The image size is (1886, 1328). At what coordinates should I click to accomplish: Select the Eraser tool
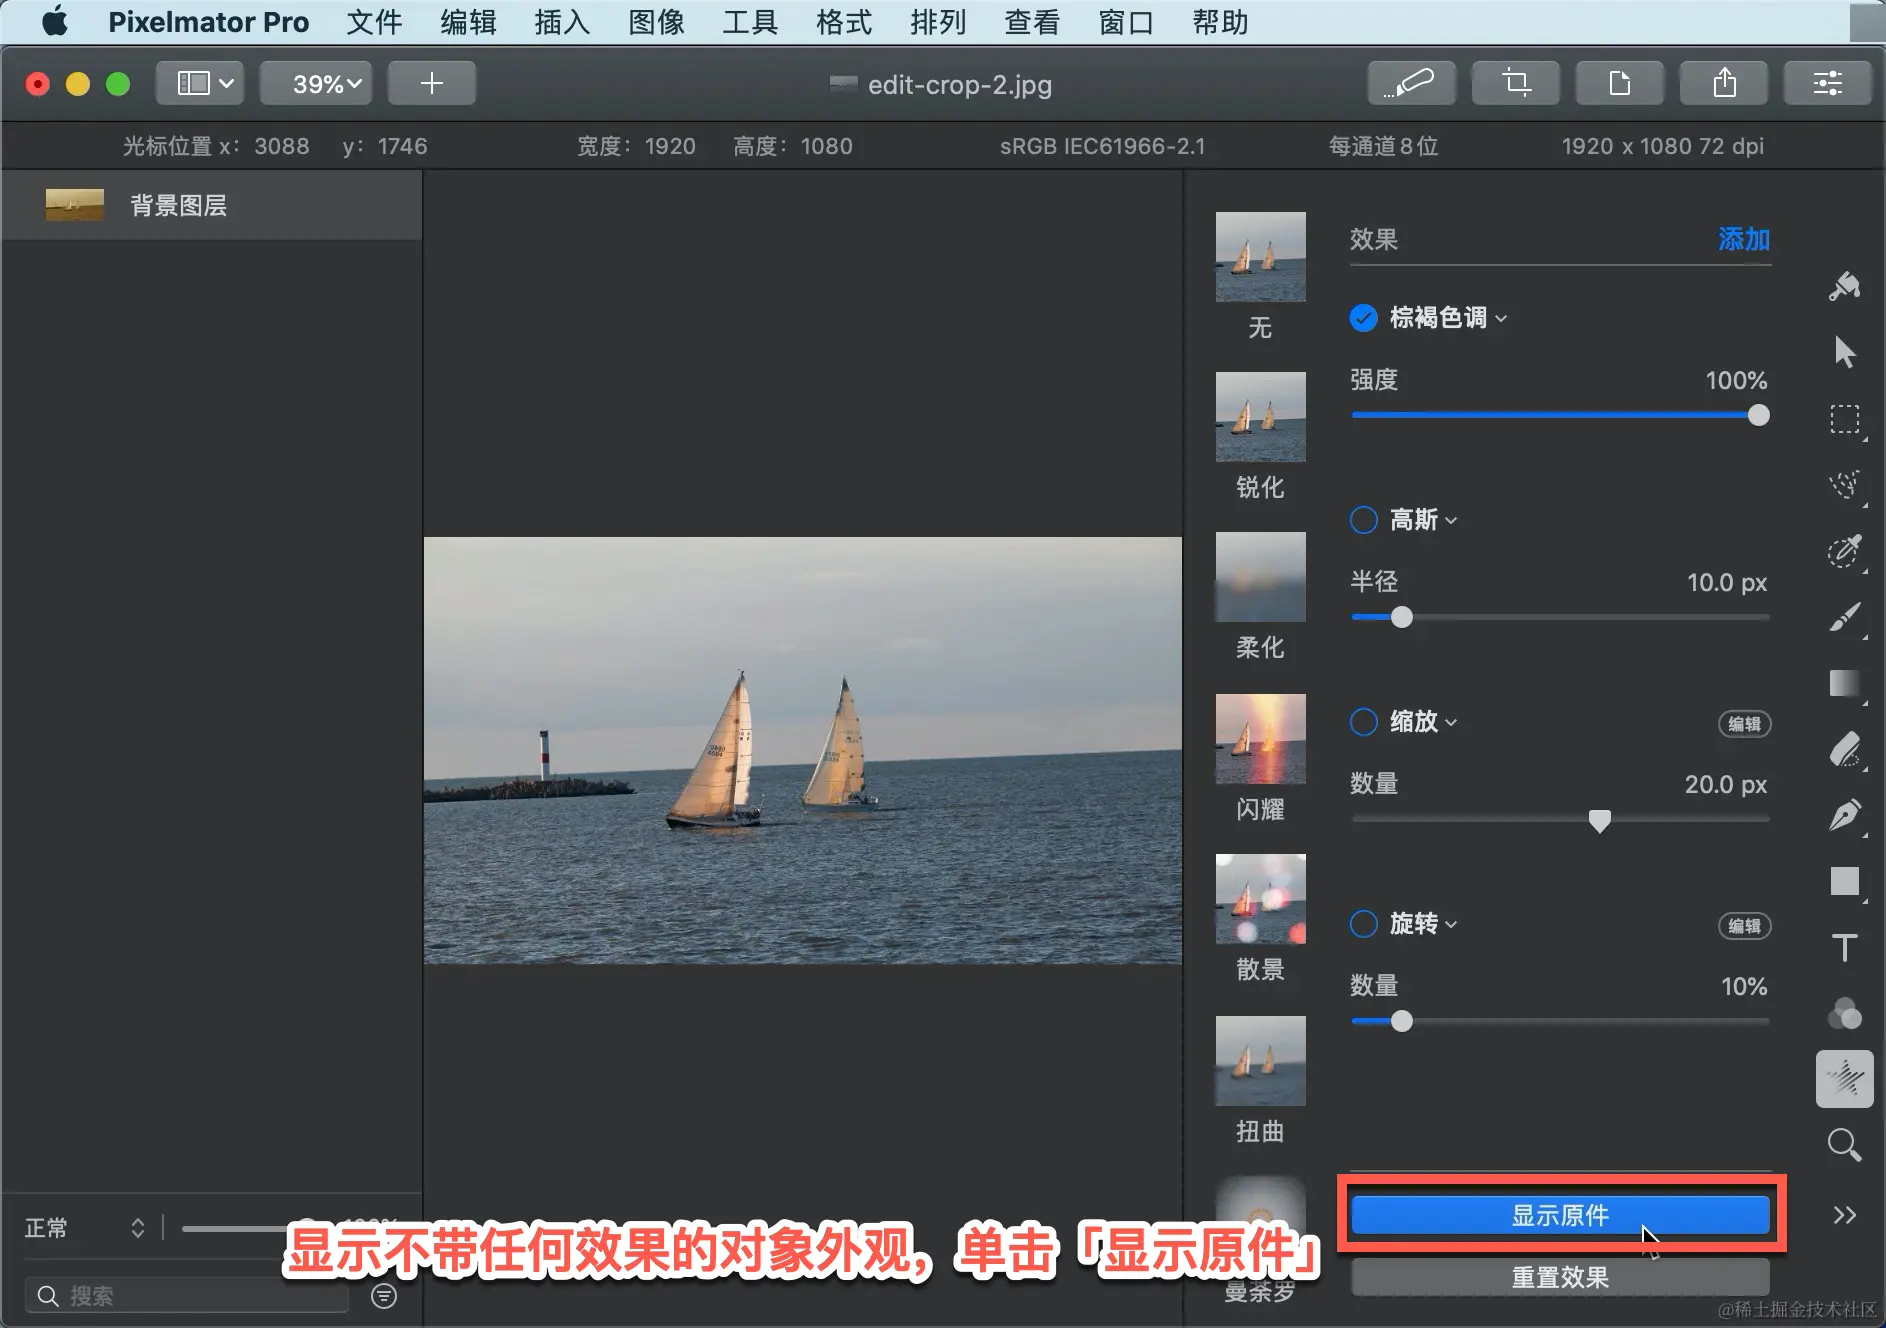pos(1845,749)
